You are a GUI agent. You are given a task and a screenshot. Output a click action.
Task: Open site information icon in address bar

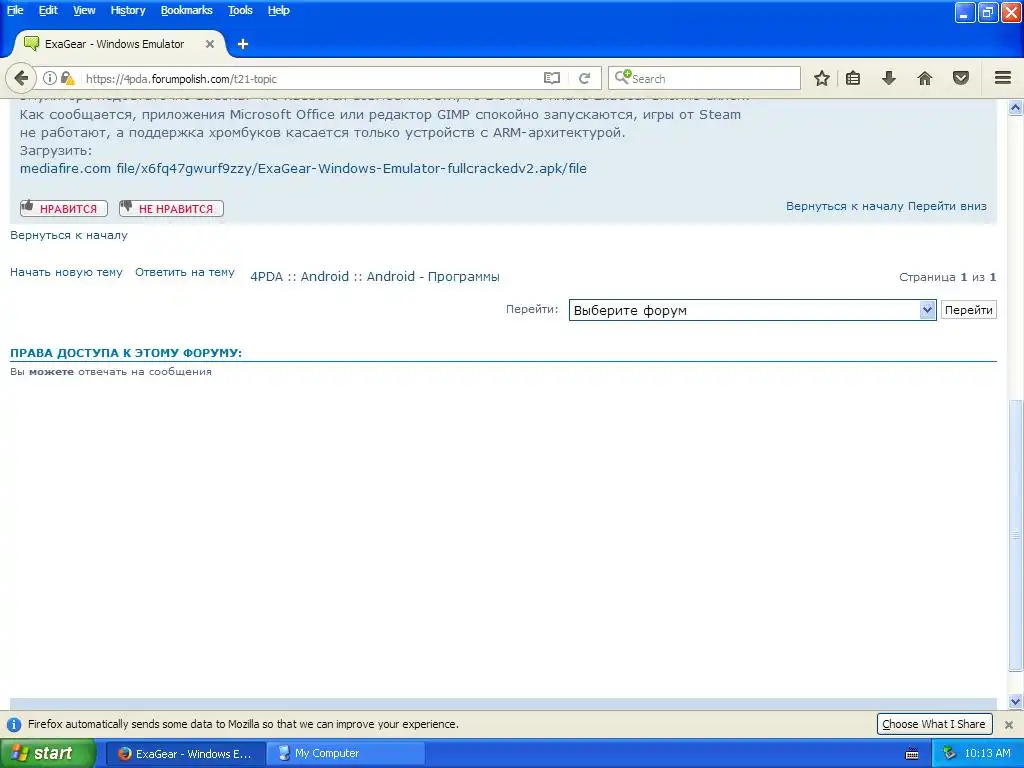(x=50, y=78)
